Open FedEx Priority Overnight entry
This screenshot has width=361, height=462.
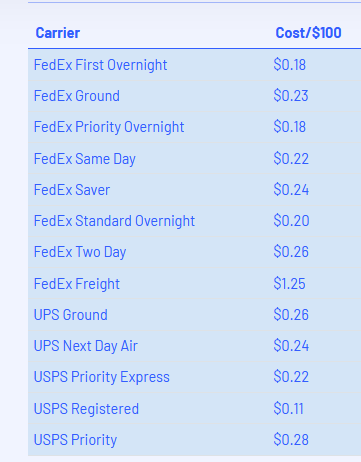coord(109,127)
